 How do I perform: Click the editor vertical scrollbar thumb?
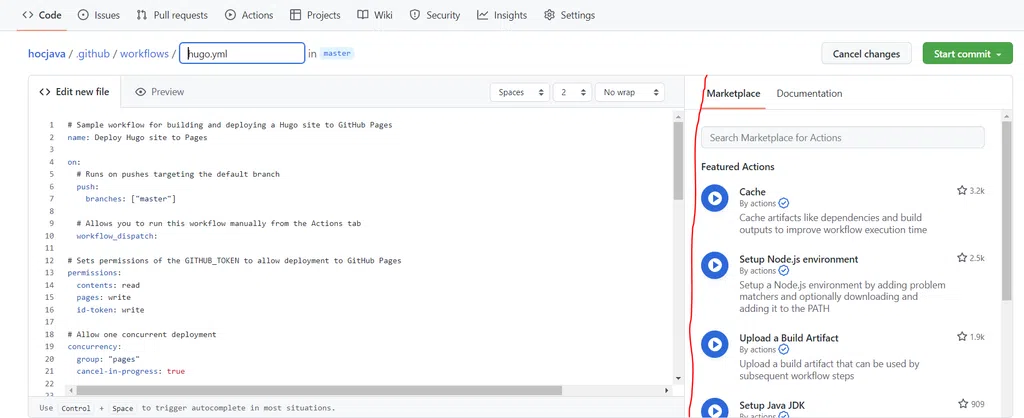678,161
